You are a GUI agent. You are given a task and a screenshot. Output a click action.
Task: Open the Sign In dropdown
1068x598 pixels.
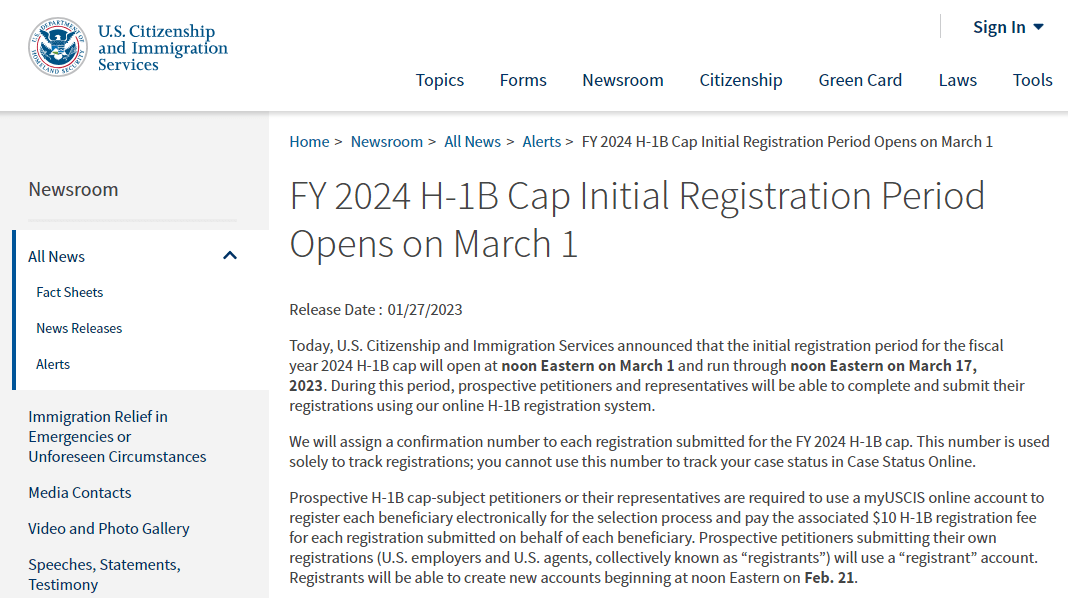[999, 27]
